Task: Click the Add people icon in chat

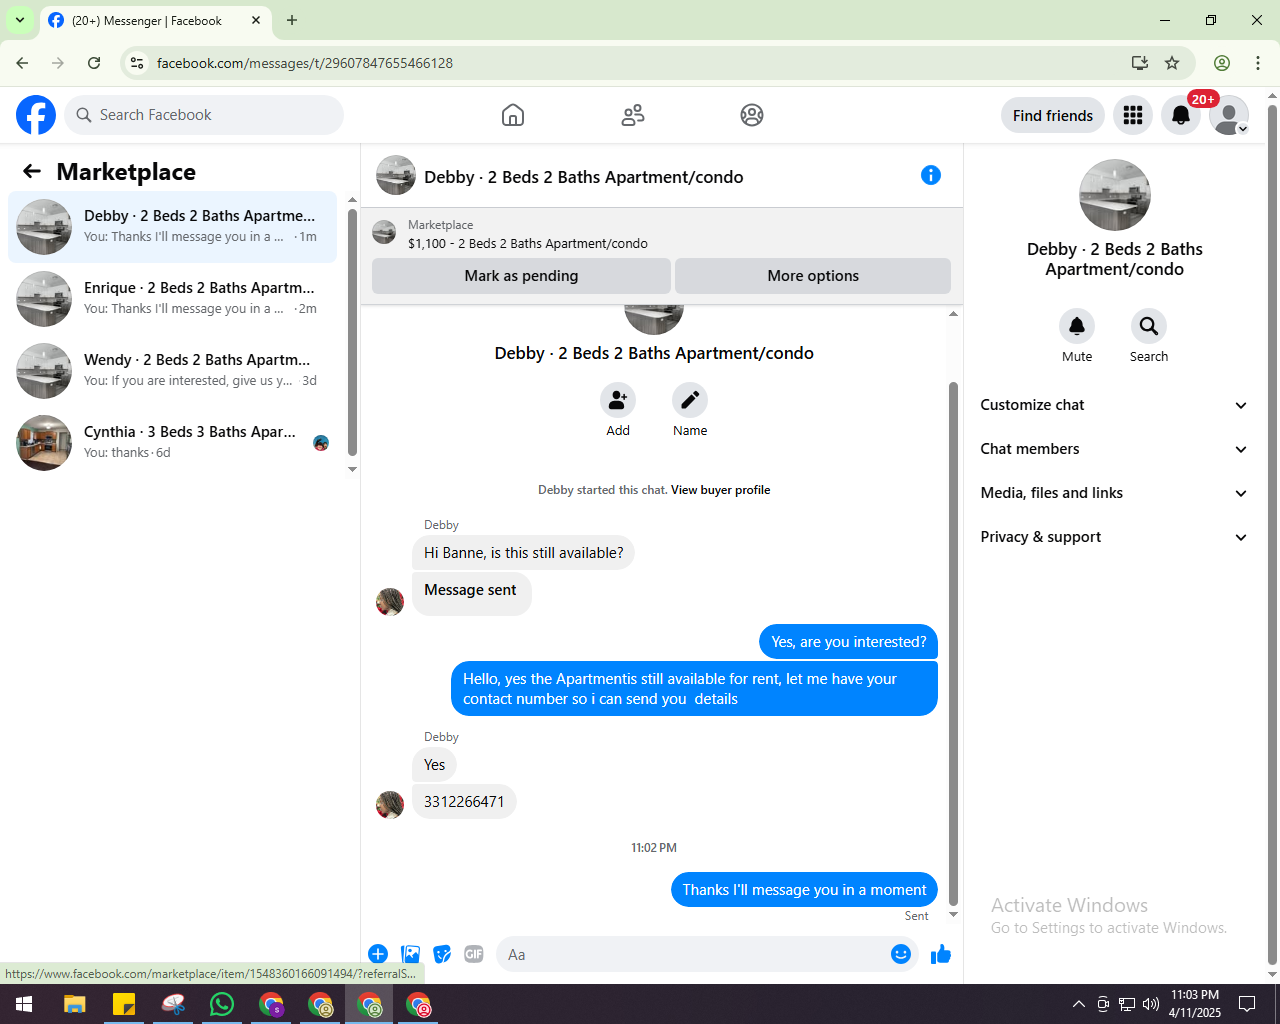Action: click(x=618, y=400)
